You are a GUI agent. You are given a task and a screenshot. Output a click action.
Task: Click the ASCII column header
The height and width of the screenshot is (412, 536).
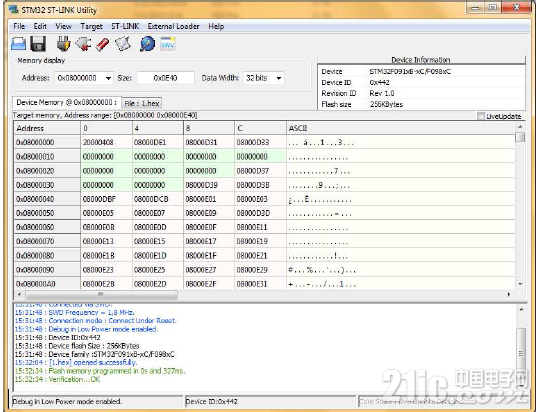[400, 128]
